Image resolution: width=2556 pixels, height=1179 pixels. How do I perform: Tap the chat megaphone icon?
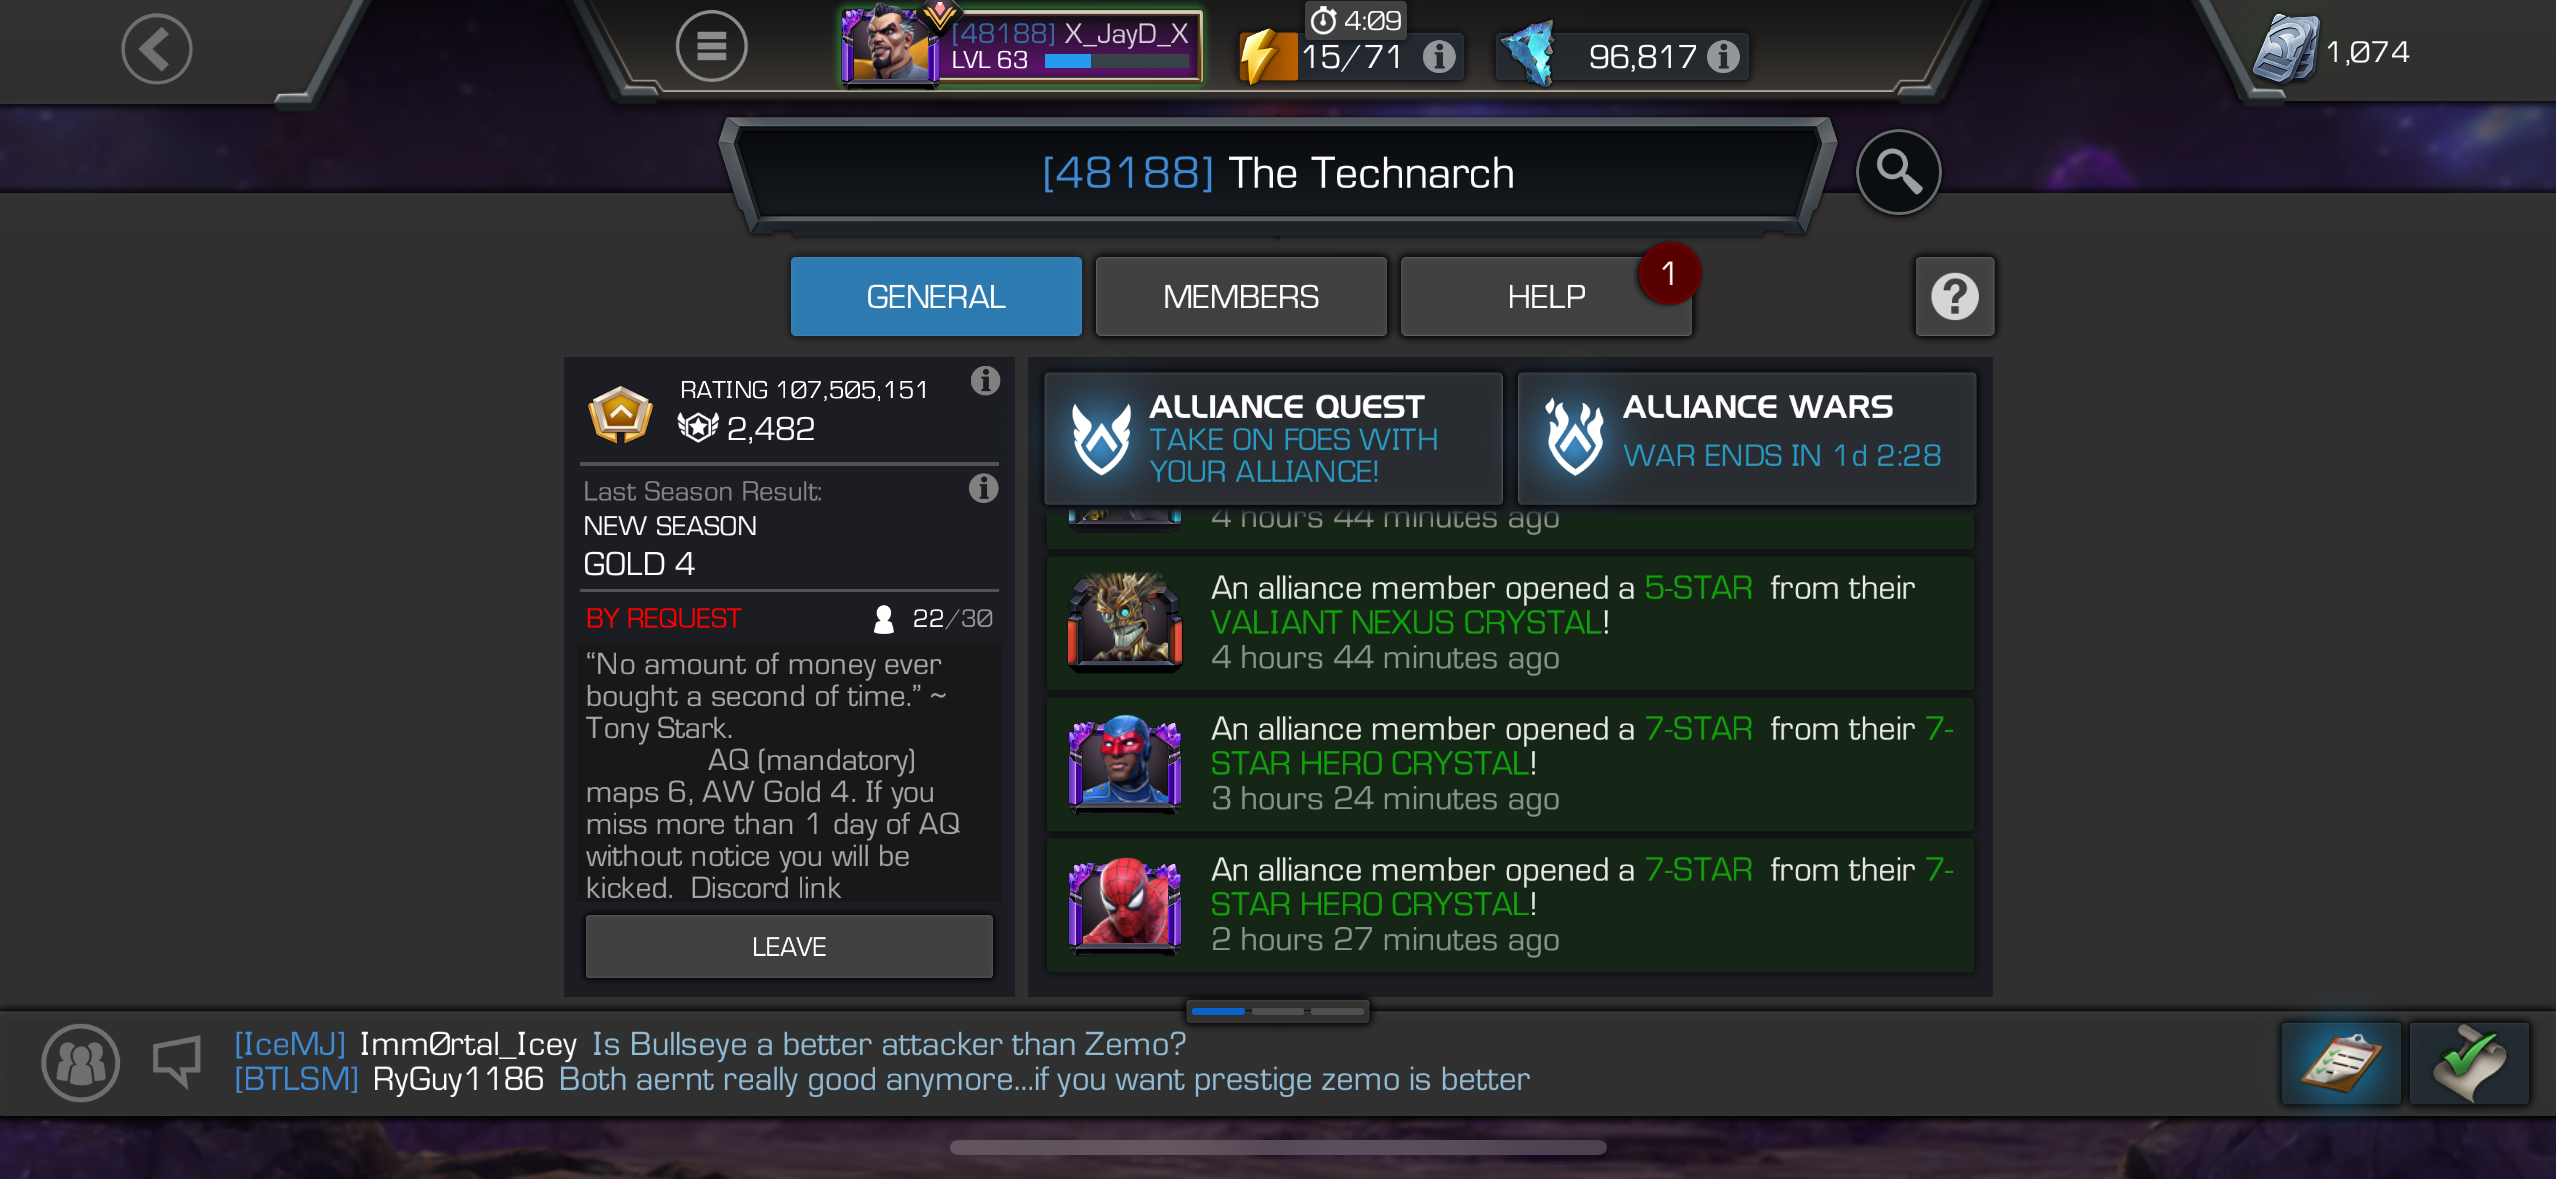point(177,1062)
